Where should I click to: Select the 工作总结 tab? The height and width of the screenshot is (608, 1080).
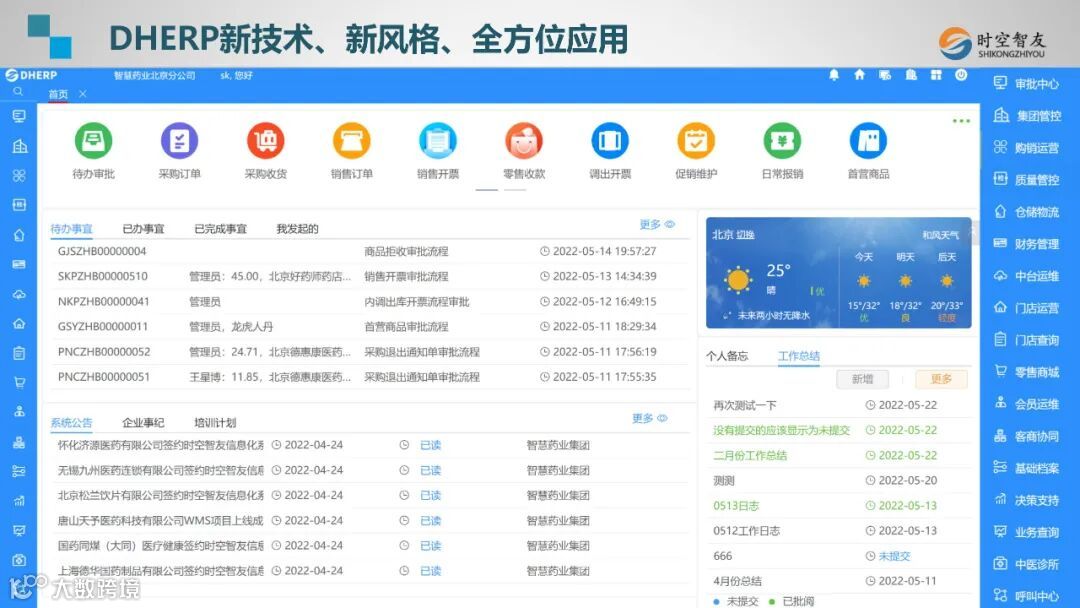click(799, 356)
